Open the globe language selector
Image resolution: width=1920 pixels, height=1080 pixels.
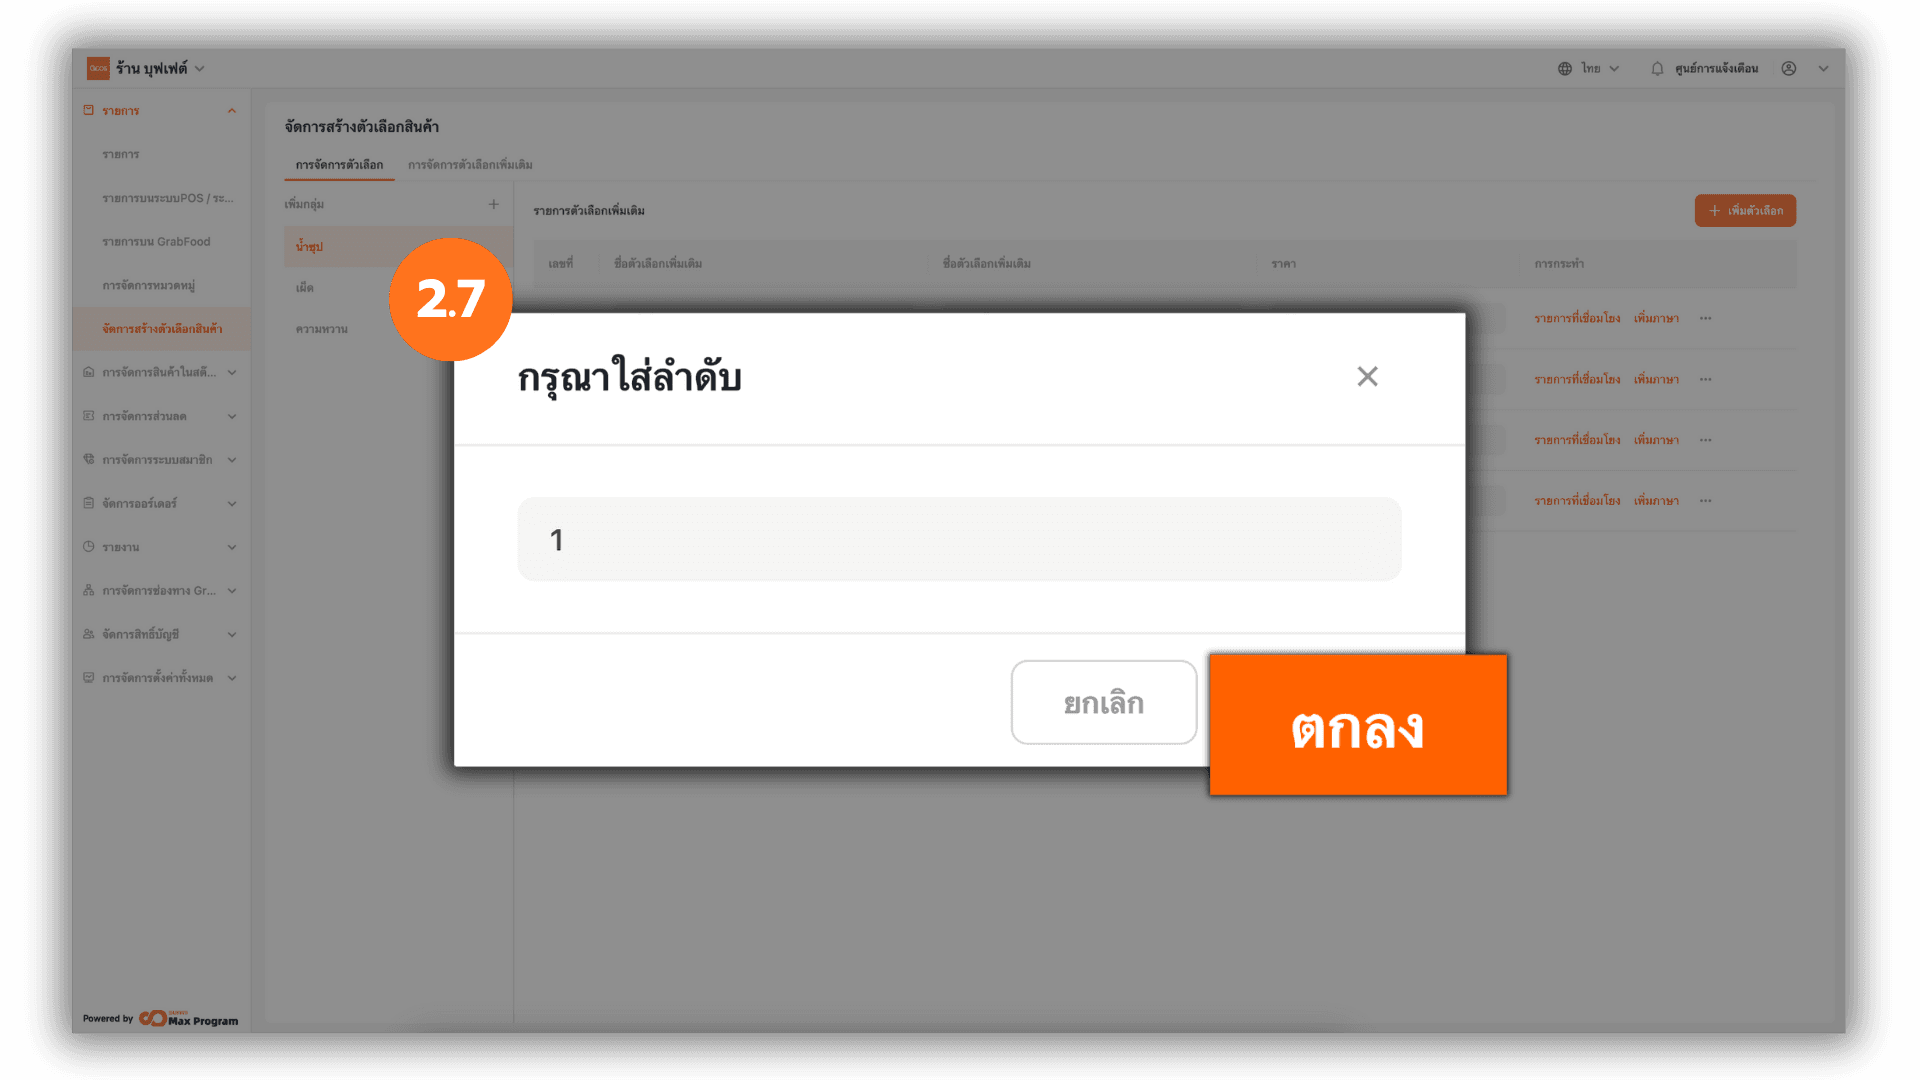tap(1565, 68)
